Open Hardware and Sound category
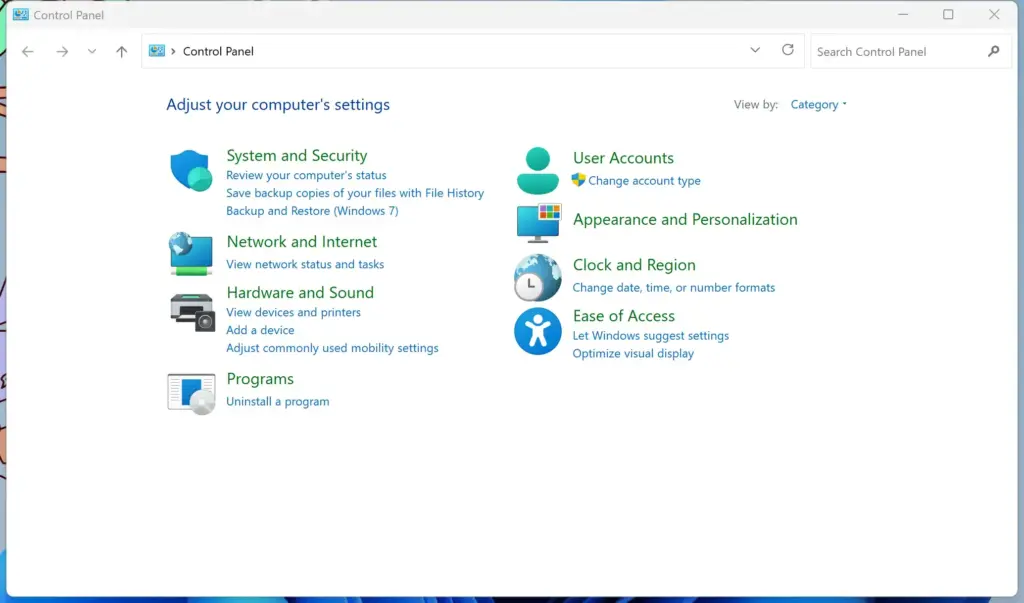The width and height of the screenshot is (1024, 603). 300,293
